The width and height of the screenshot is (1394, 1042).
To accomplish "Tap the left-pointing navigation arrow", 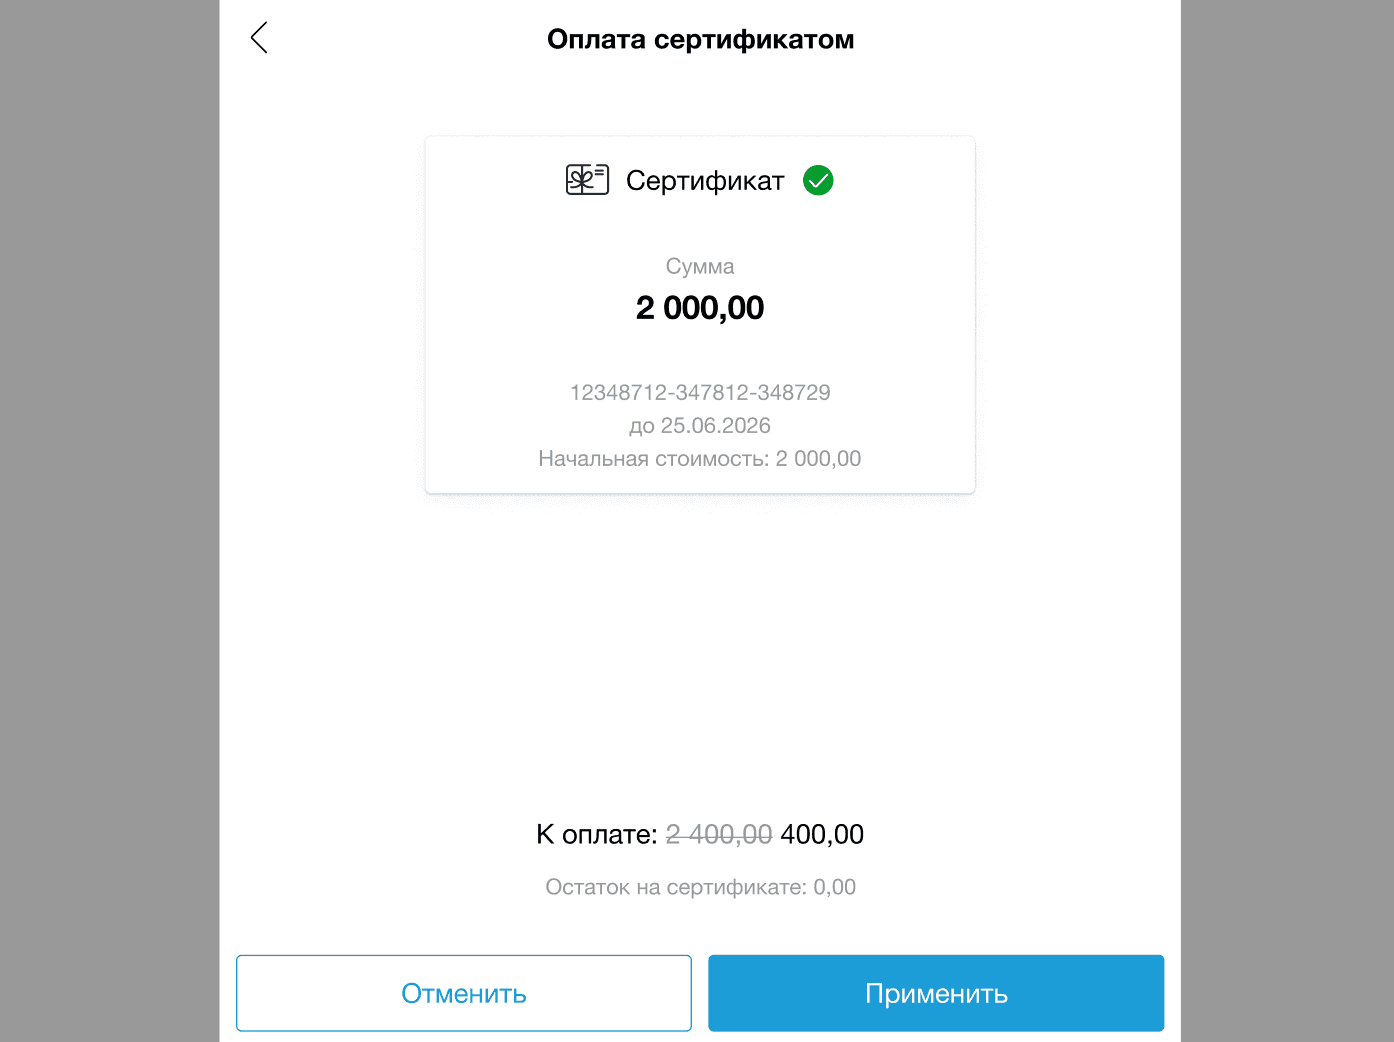I will coord(258,37).
